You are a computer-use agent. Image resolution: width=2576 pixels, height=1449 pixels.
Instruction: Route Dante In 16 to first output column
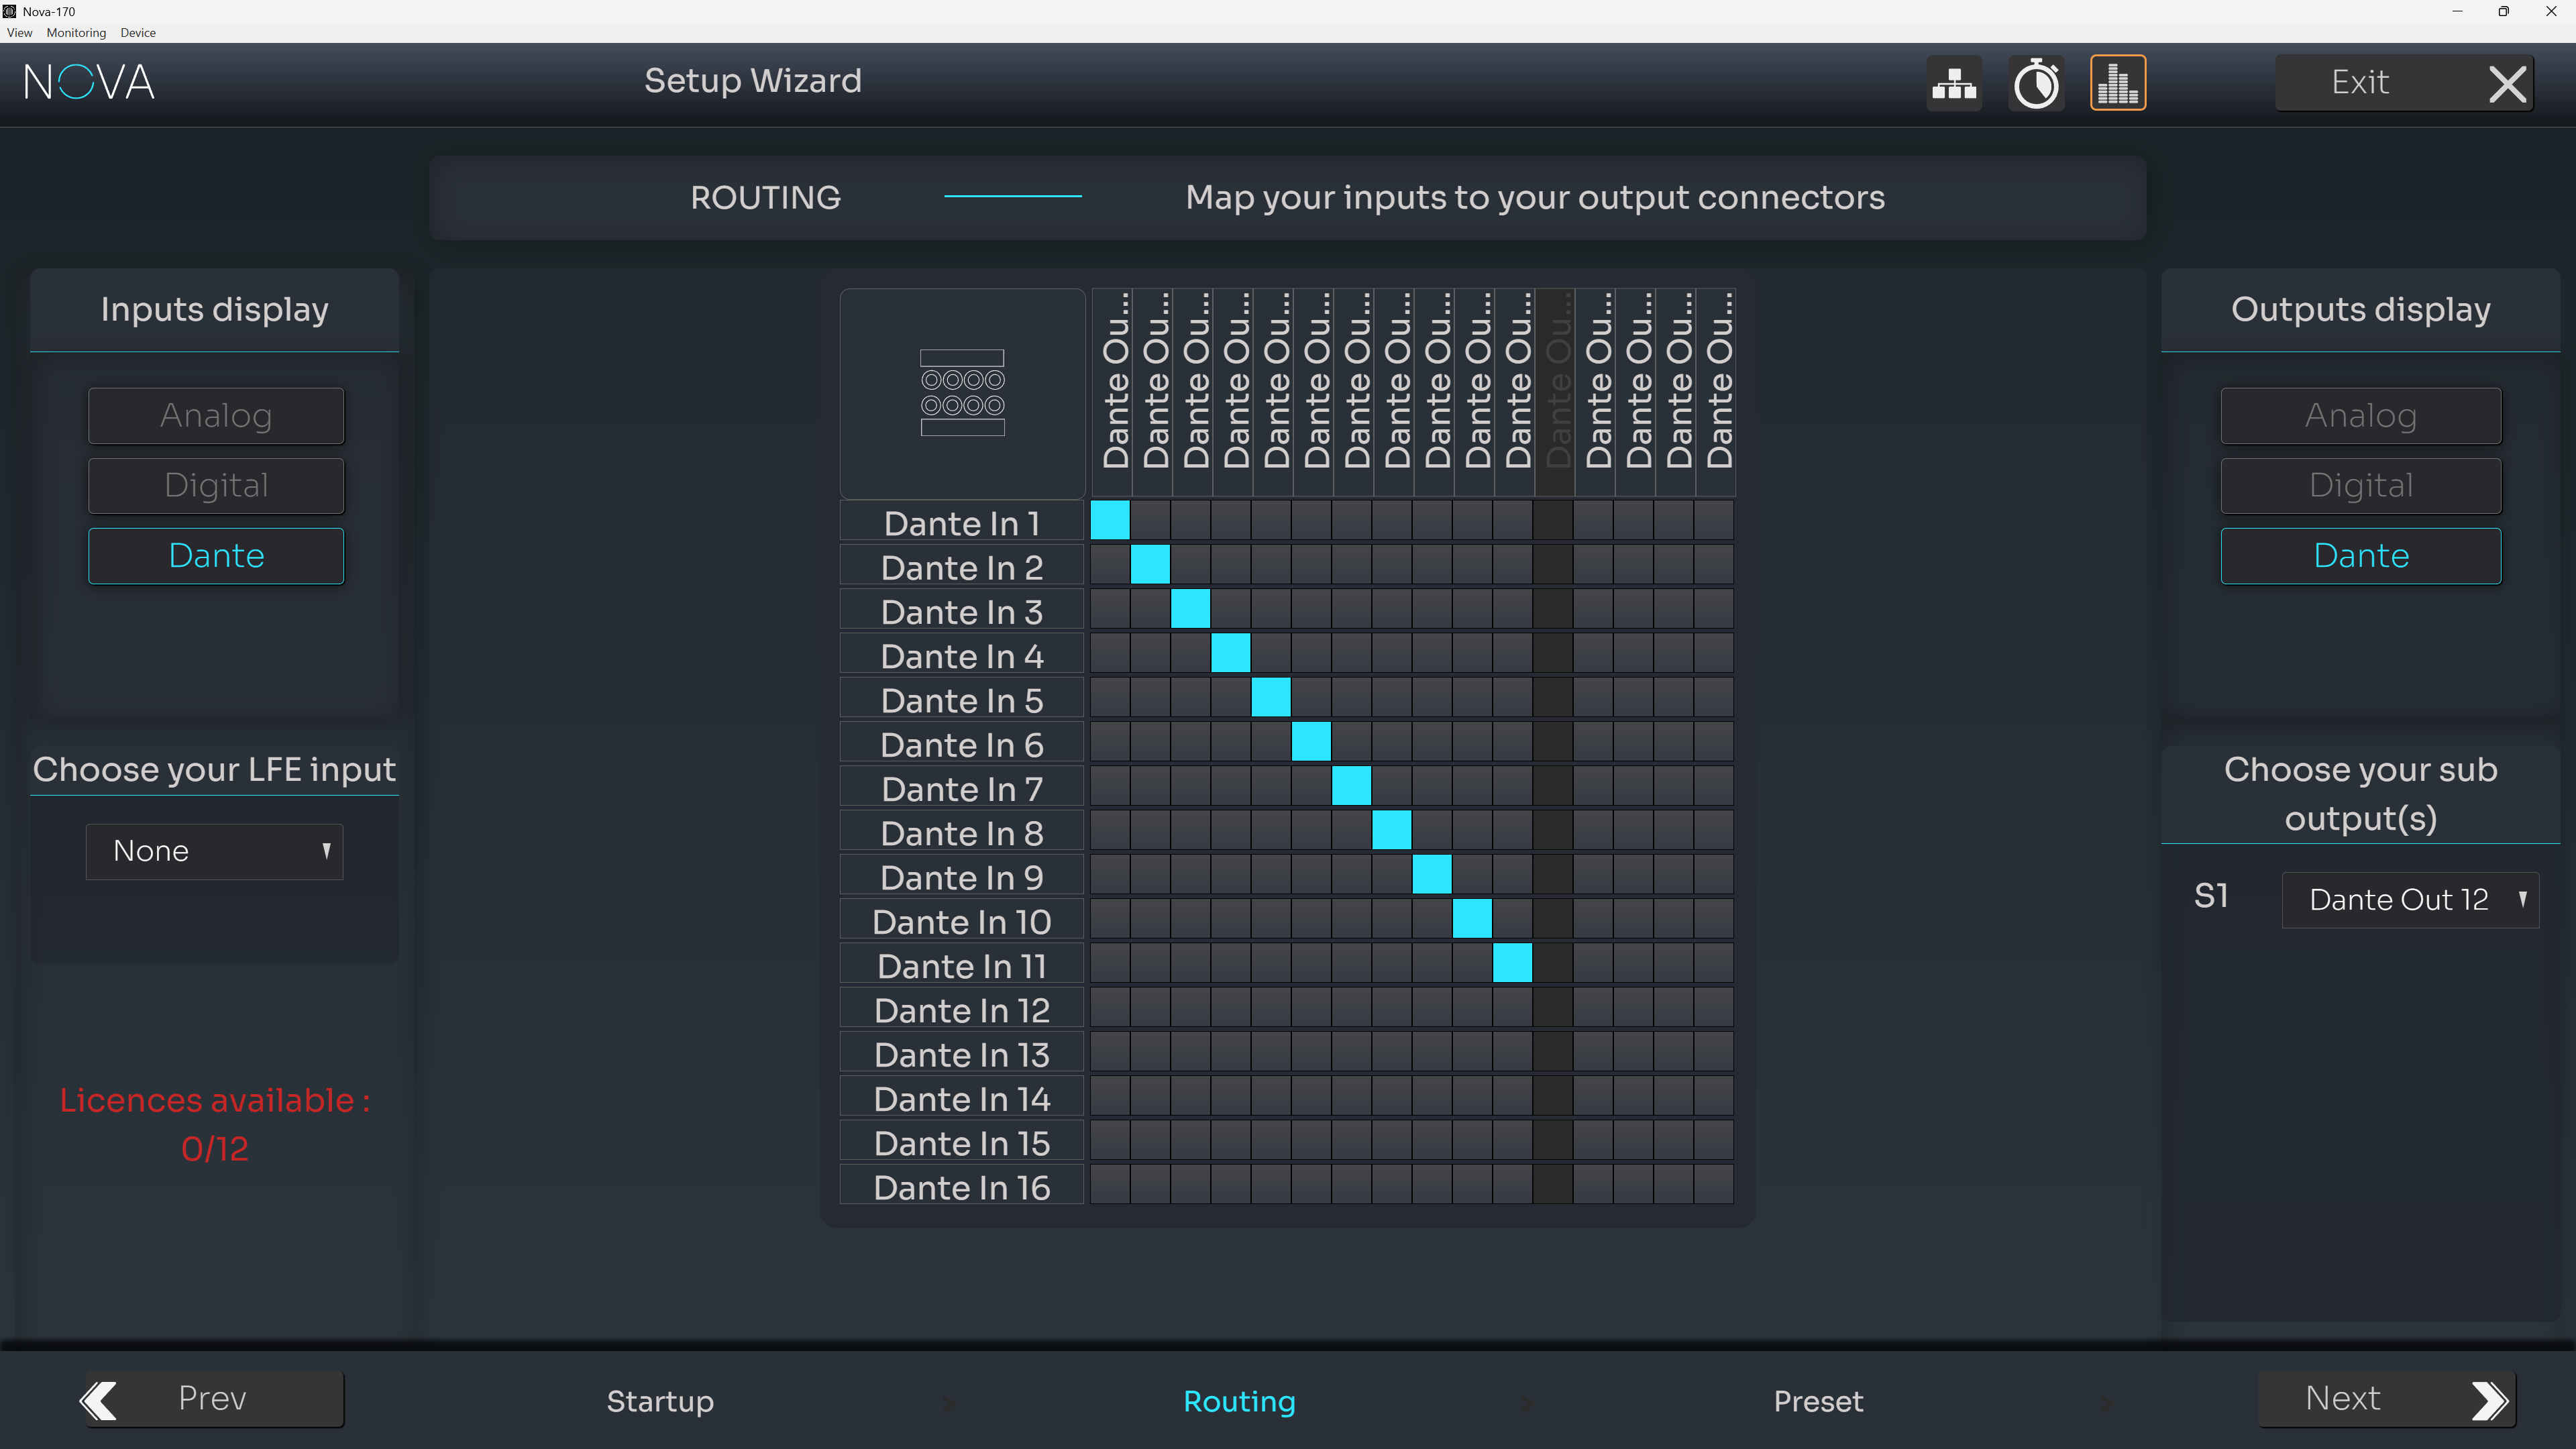[1110, 1184]
